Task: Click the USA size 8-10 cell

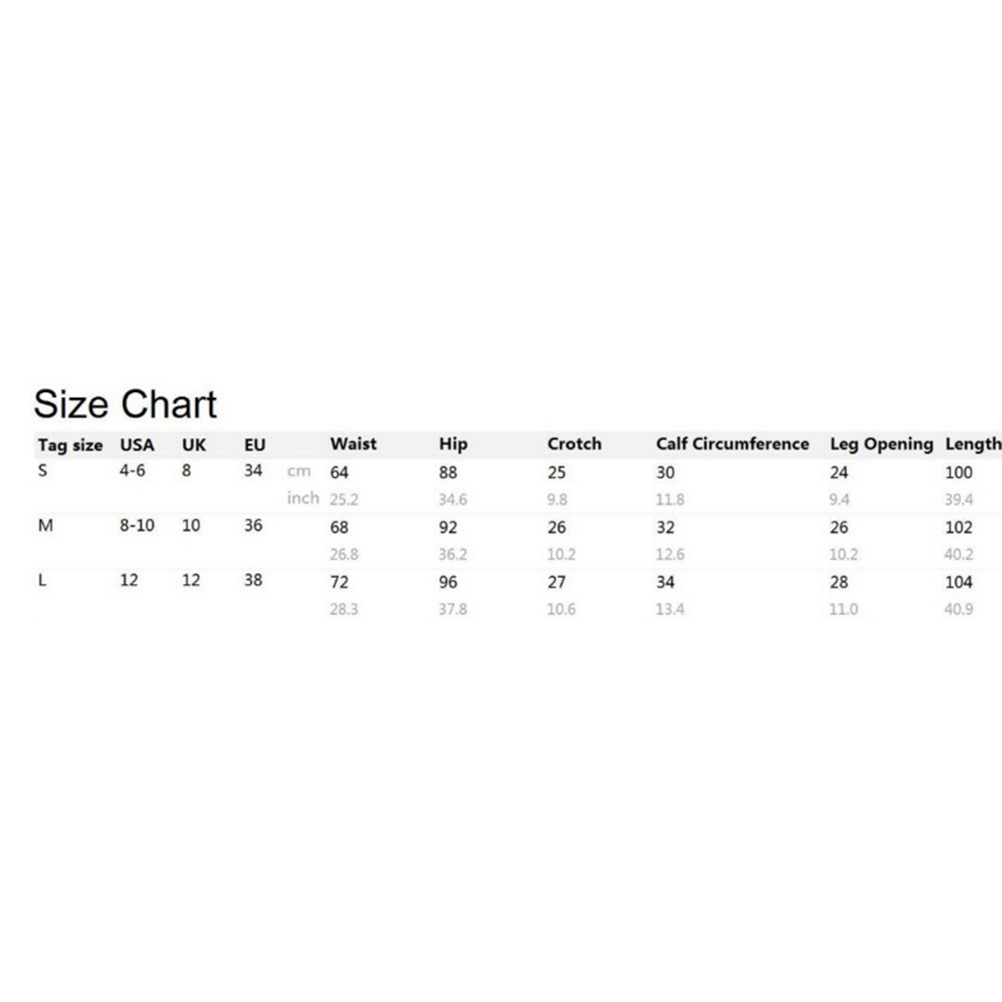Action: [137, 525]
